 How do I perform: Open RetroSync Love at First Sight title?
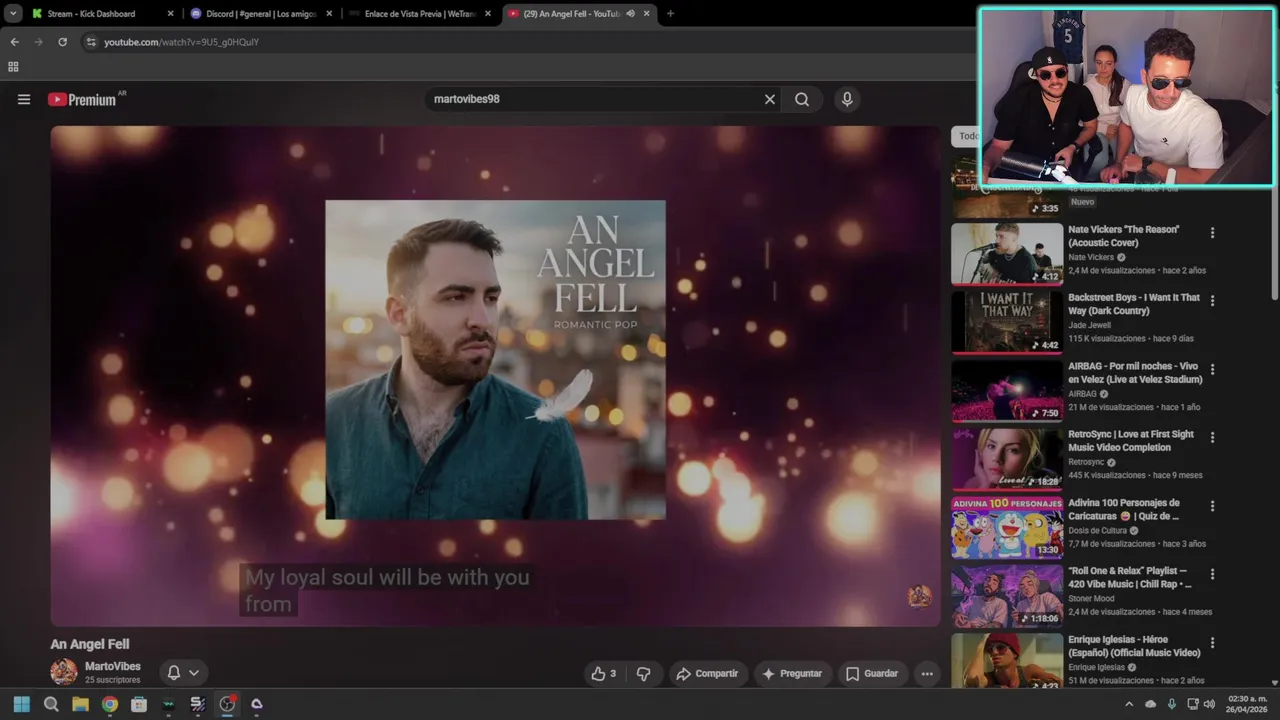[x=1131, y=441]
